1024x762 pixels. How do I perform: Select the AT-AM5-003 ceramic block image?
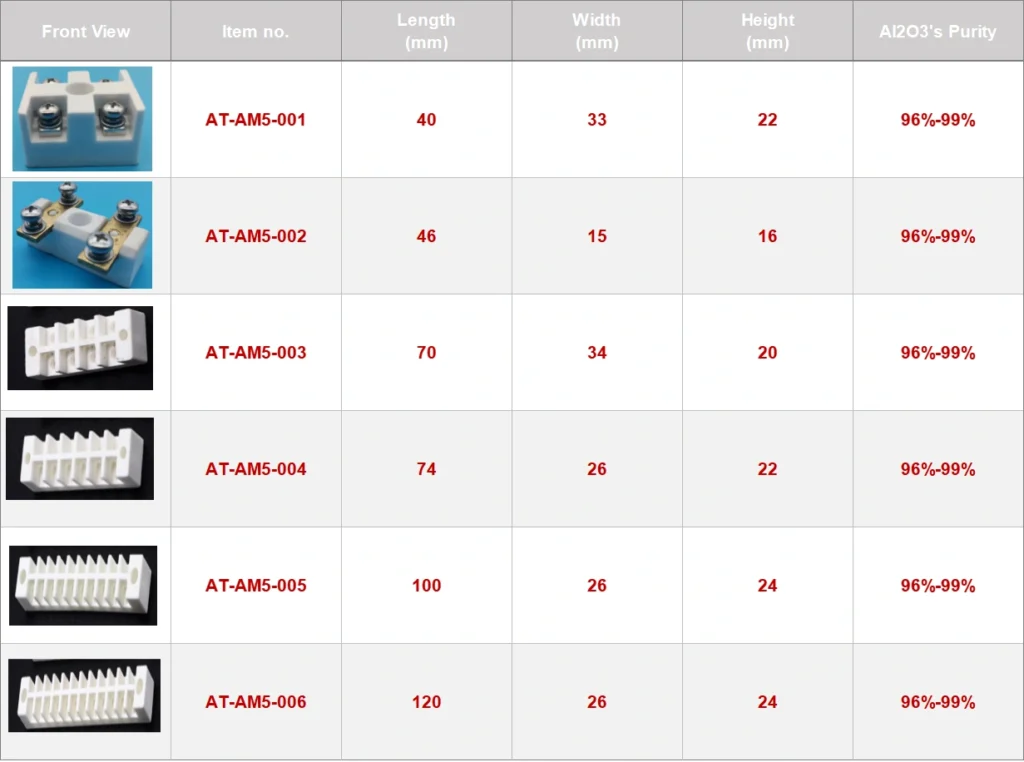[x=80, y=348]
